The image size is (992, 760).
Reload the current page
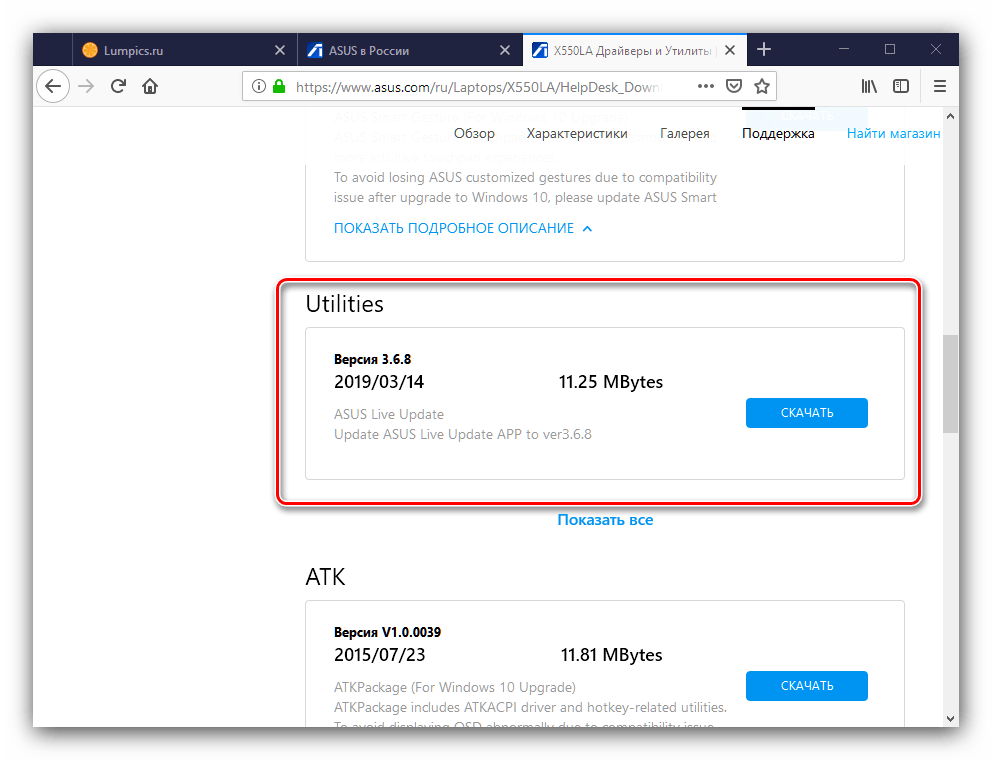click(118, 87)
